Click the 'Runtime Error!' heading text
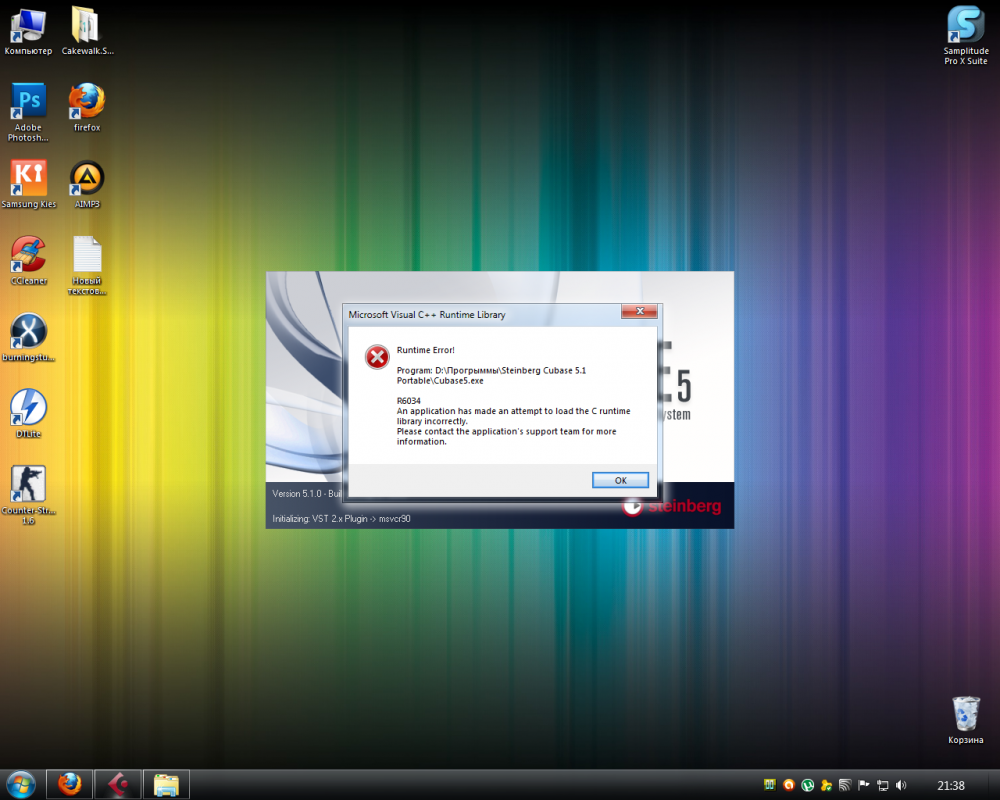1000x800 pixels. click(425, 350)
